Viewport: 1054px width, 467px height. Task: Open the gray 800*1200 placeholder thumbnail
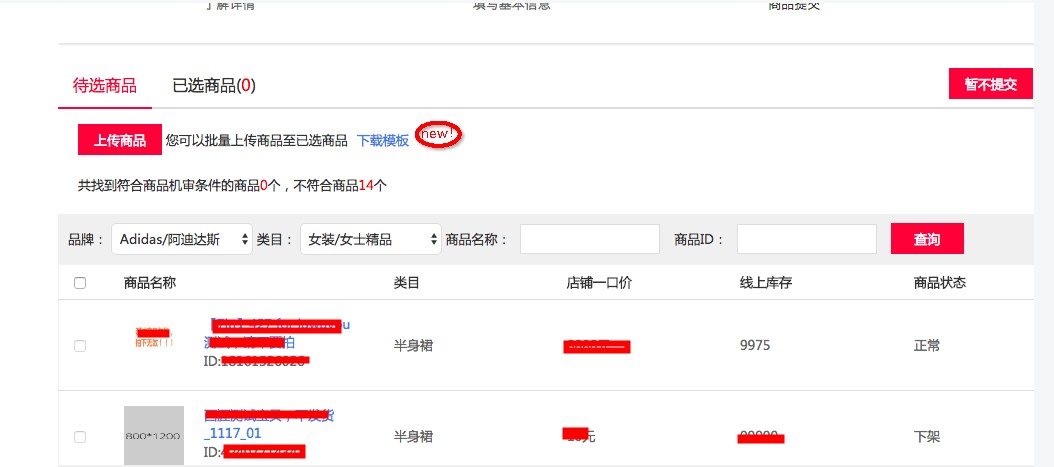coord(153,435)
